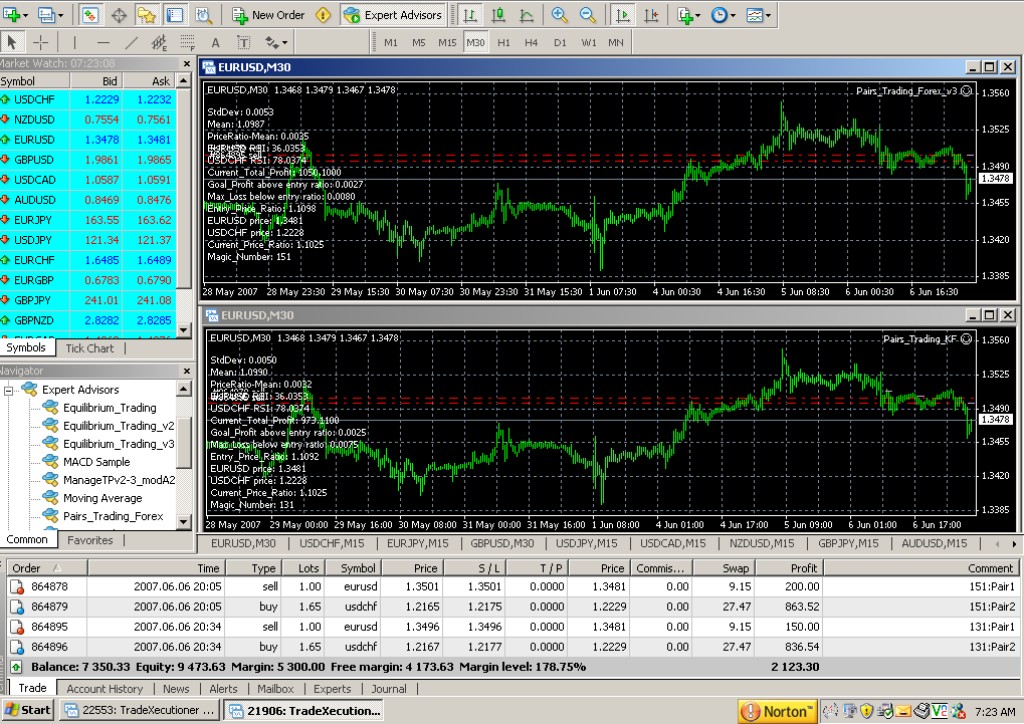Screen dimensions: 1024x724
Task: Collapse the Expert Advisors tree node
Action: 8,390
